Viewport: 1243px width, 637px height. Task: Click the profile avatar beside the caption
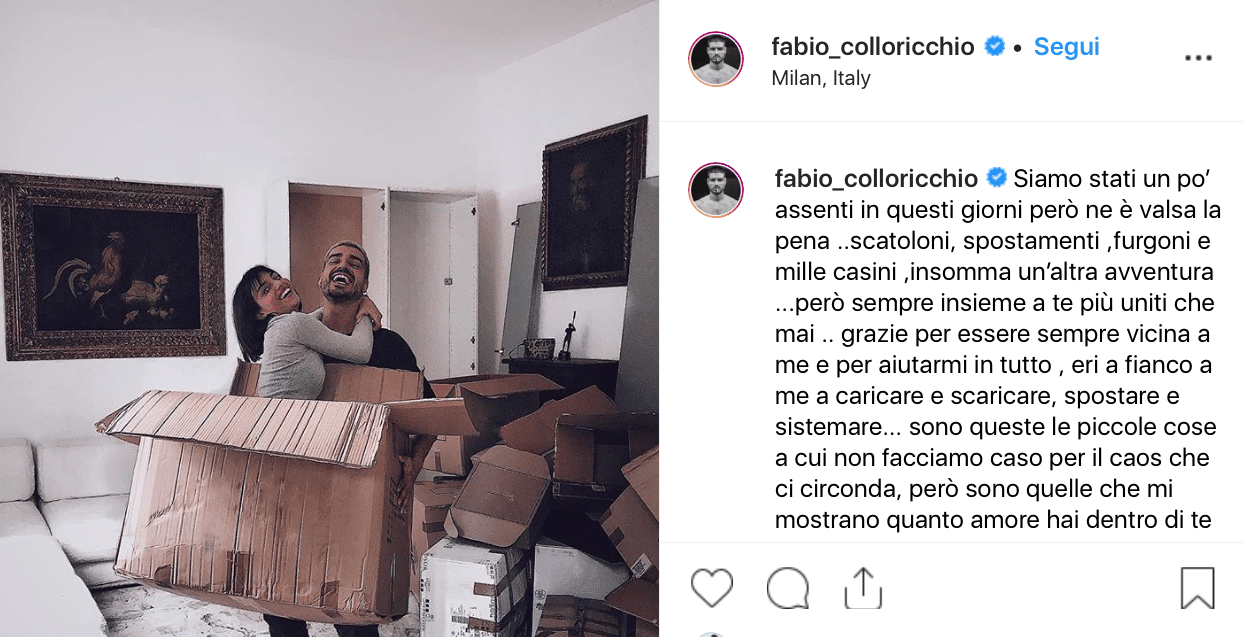click(716, 190)
